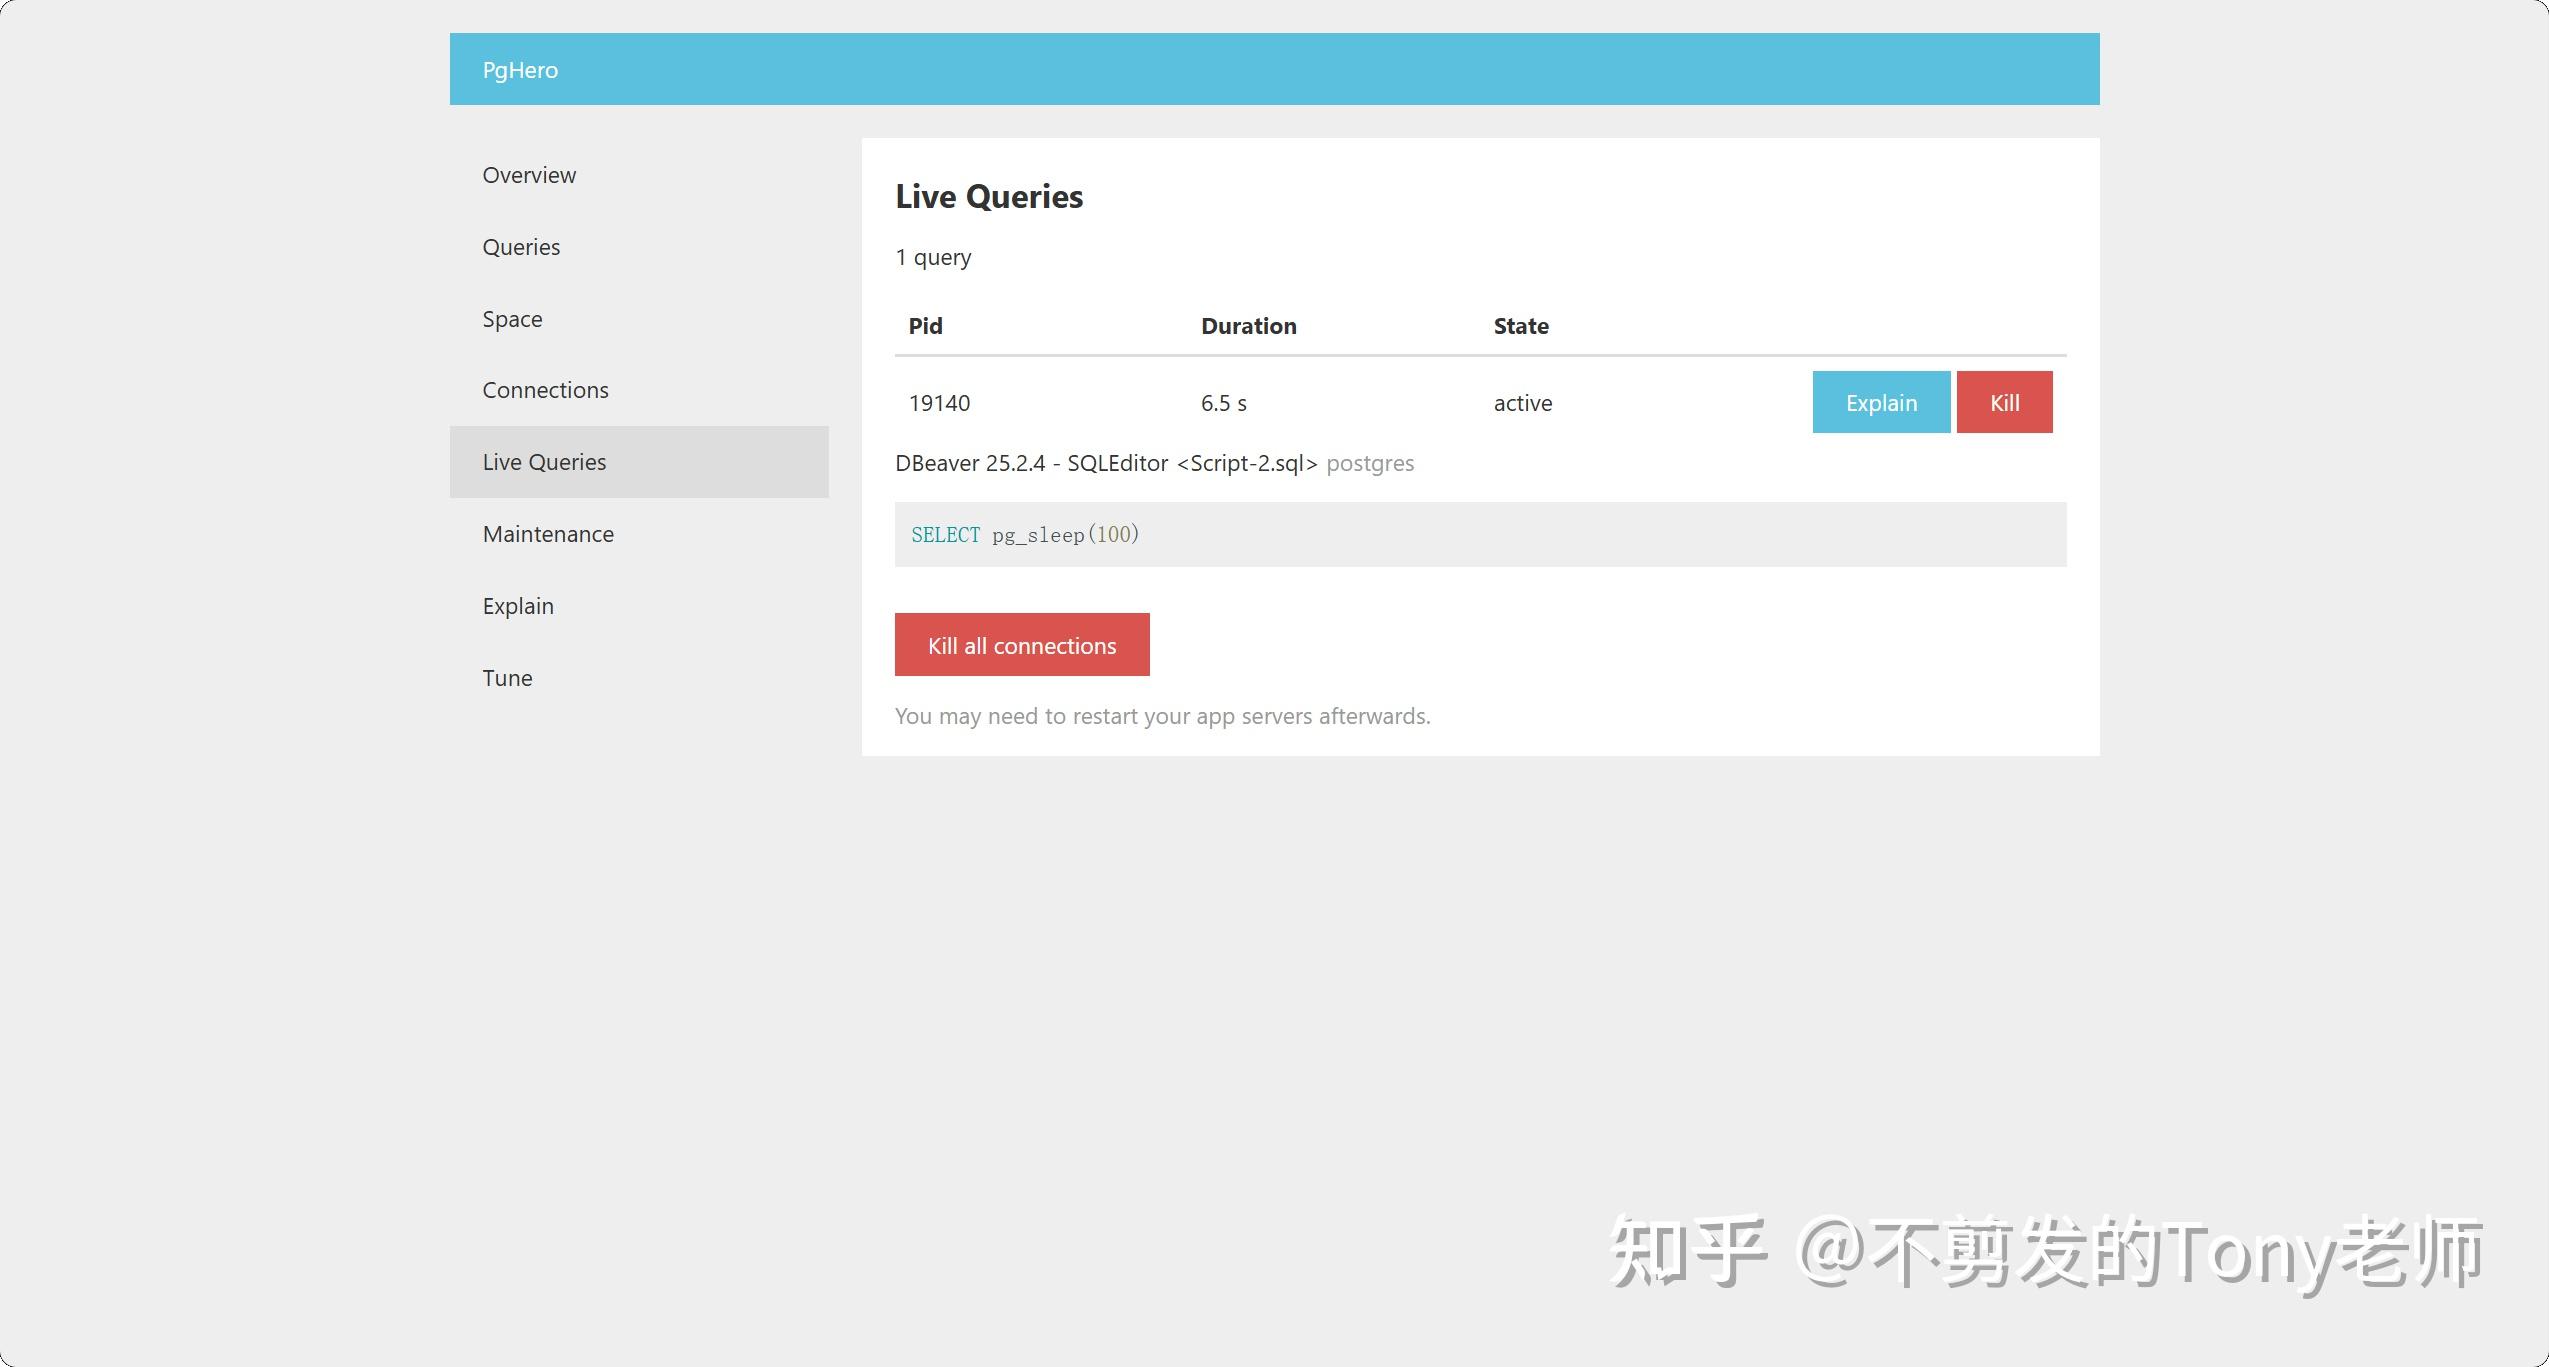Click the Duration column header
This screenshot has width=2549, height=1367.
(x=1248, y=326)
